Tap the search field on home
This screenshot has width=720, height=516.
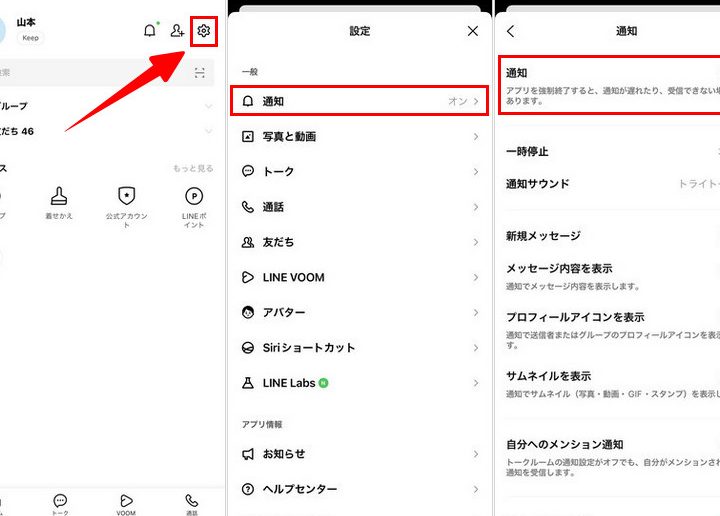click(x=106, y=73)
